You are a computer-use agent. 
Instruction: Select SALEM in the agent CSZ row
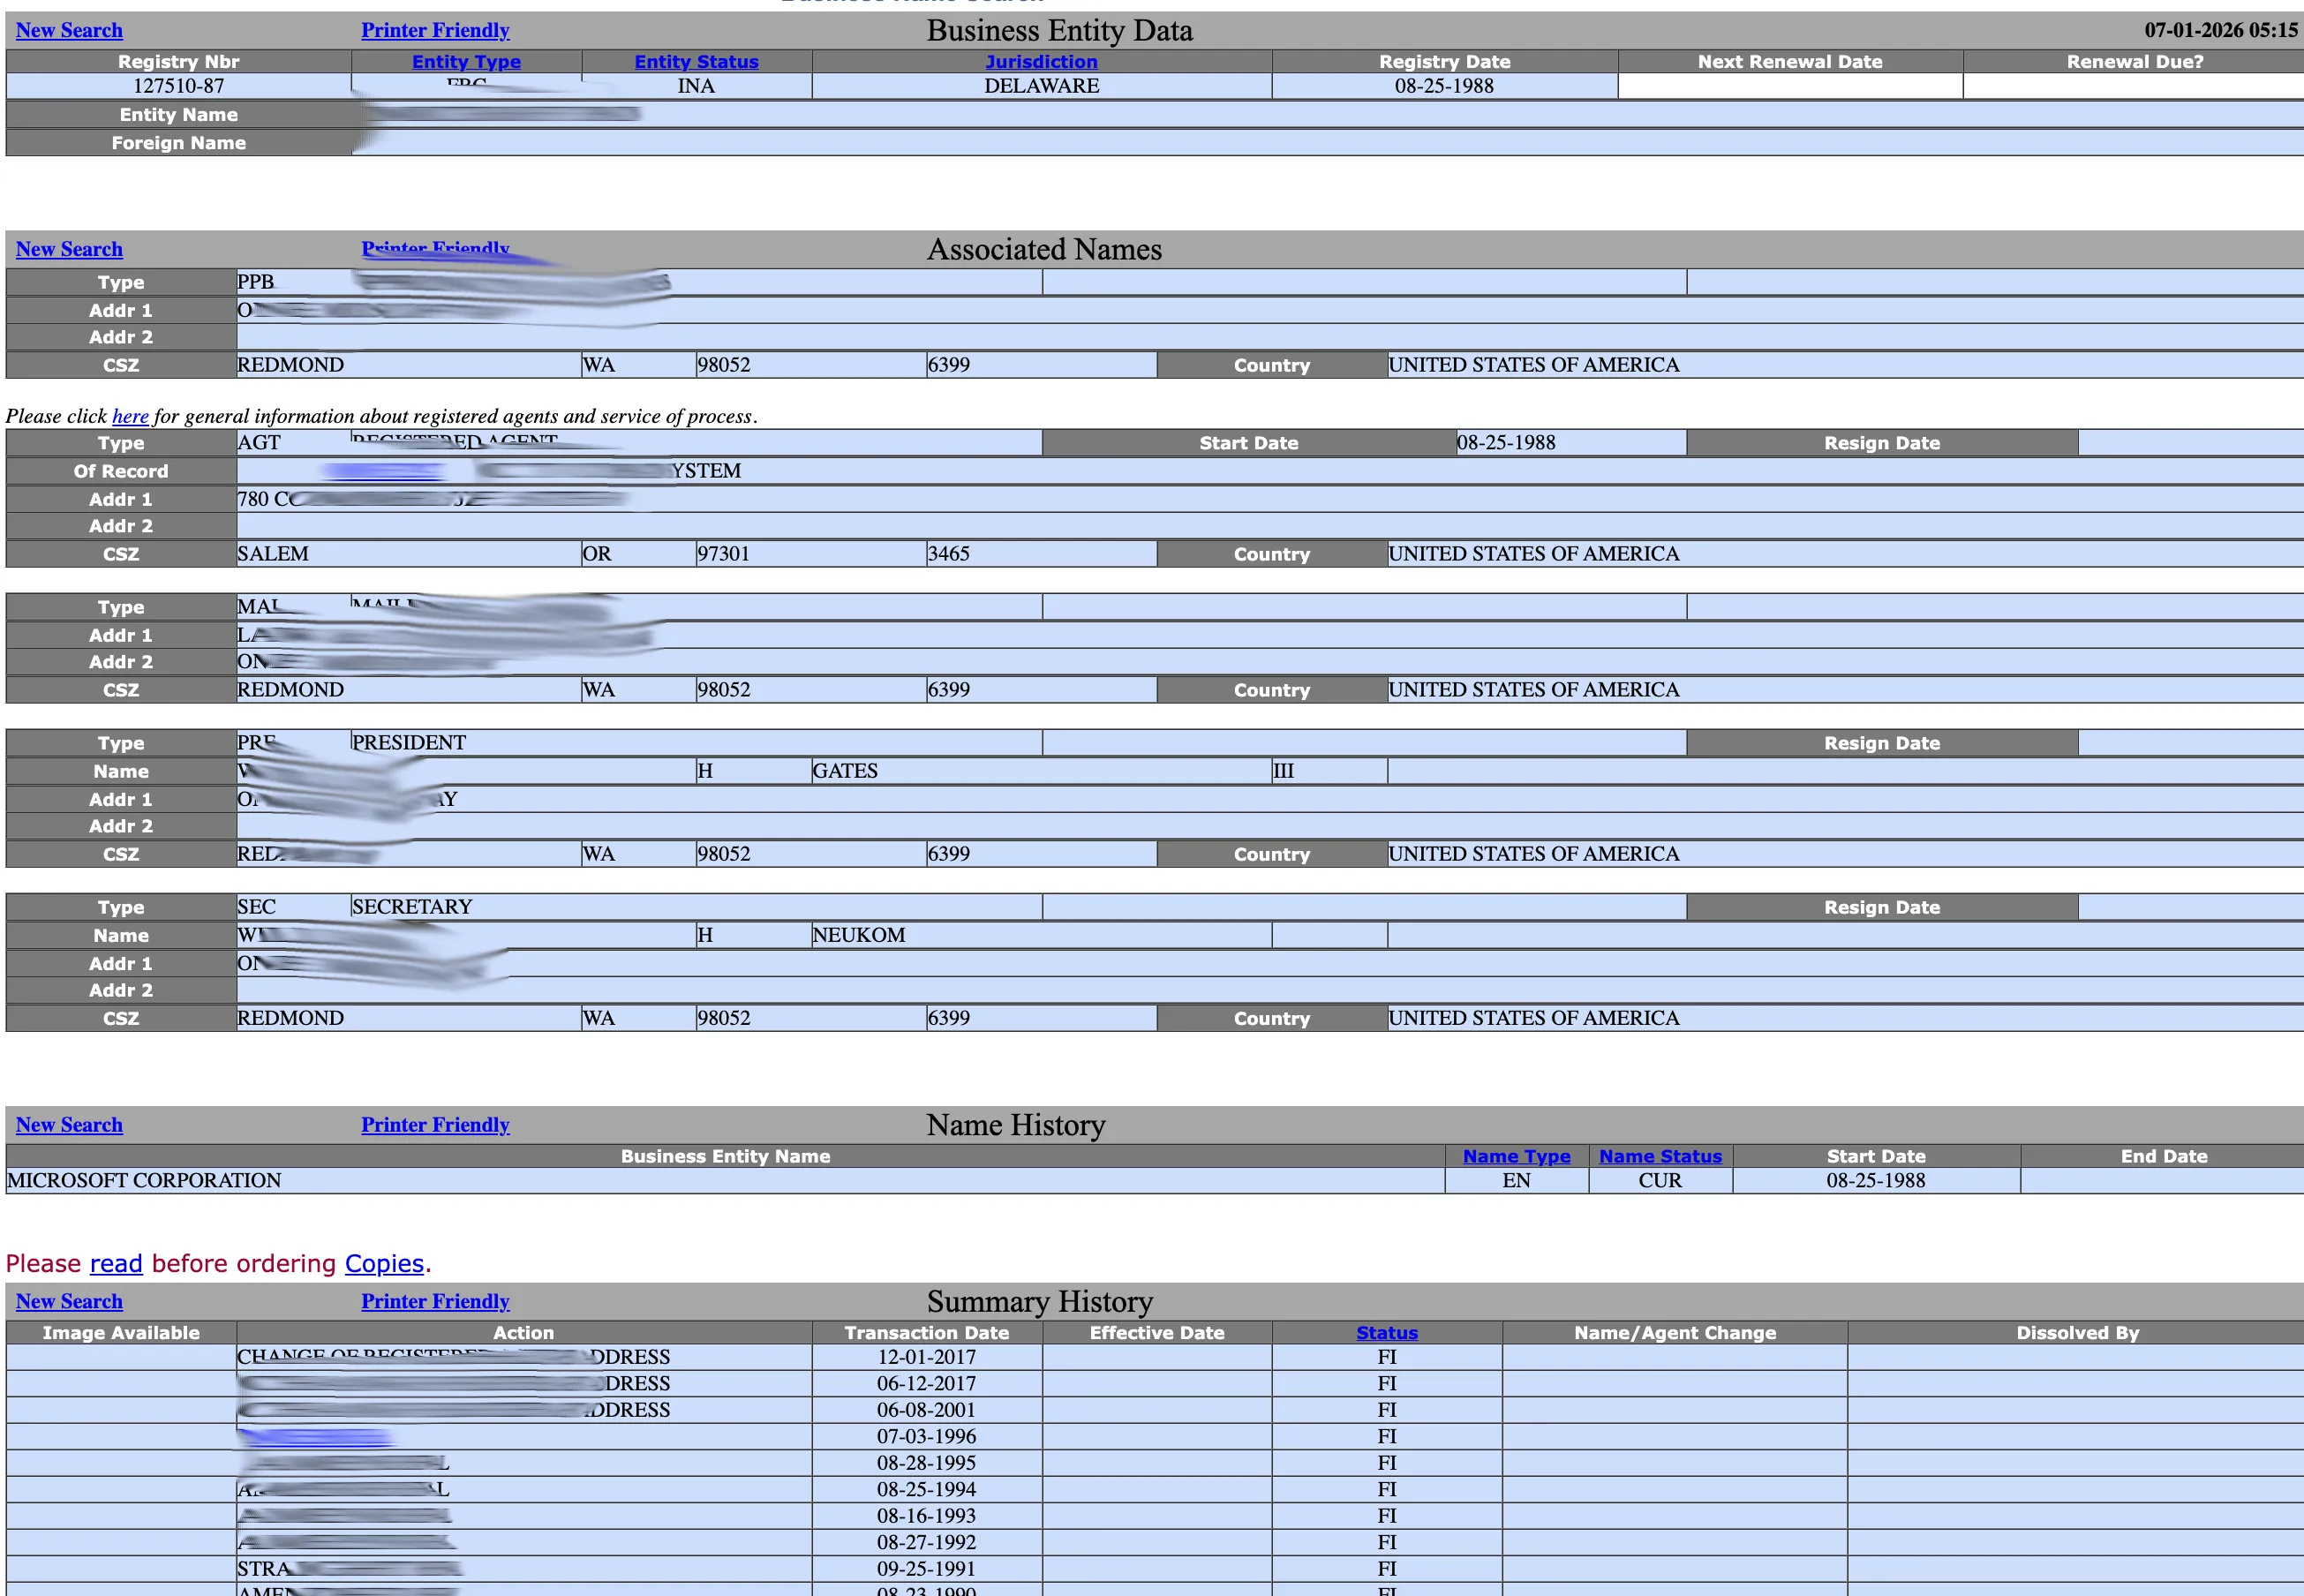coord(273,554)
